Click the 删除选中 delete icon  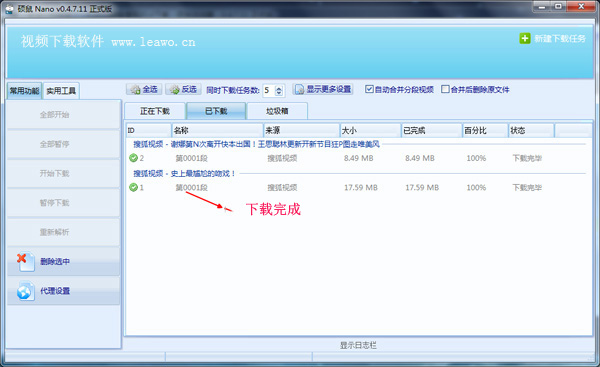pyautogui.click(x=25, y=262)
